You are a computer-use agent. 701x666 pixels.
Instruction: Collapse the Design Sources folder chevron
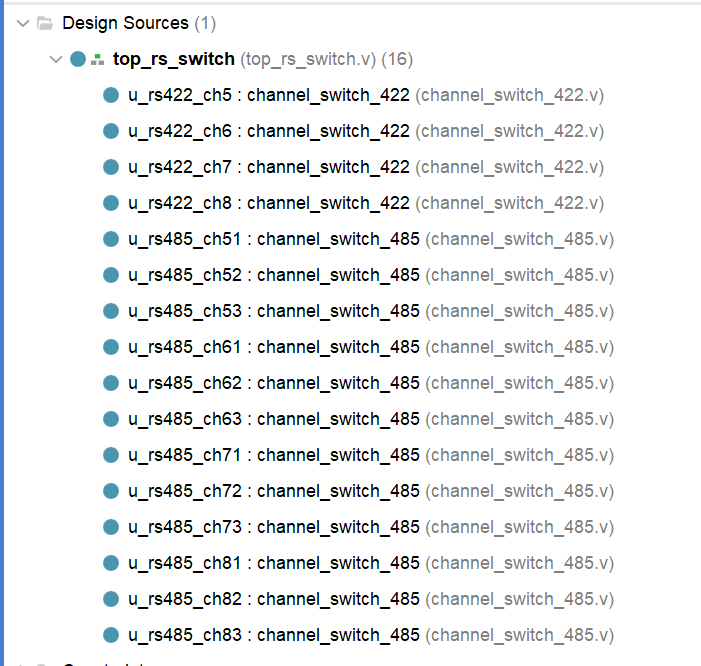23,23
